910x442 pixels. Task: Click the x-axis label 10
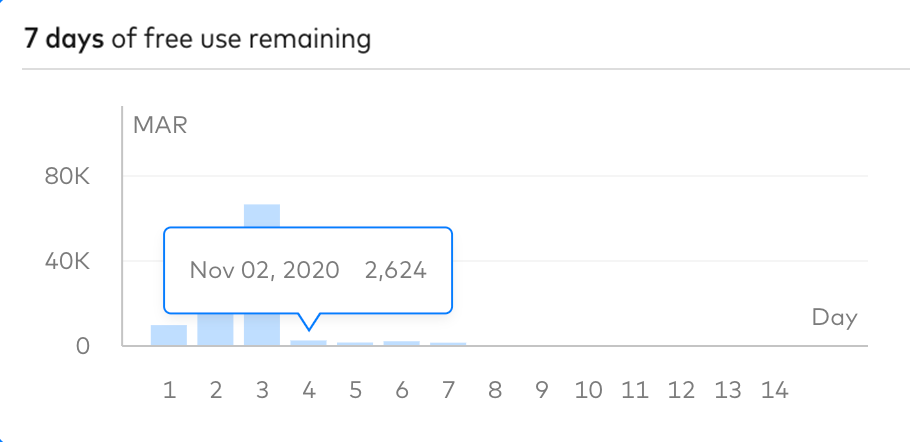(x=588, y=390)
